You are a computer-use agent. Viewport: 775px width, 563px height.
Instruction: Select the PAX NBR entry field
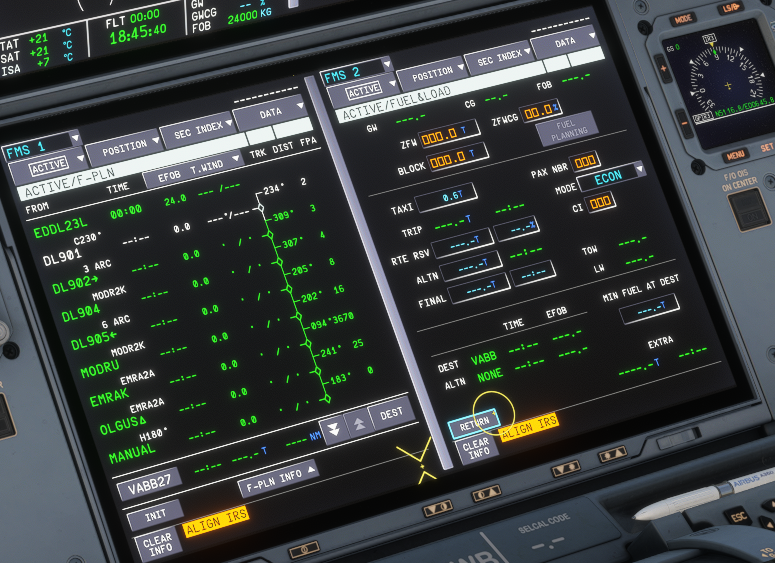click(x=585, y=161)
